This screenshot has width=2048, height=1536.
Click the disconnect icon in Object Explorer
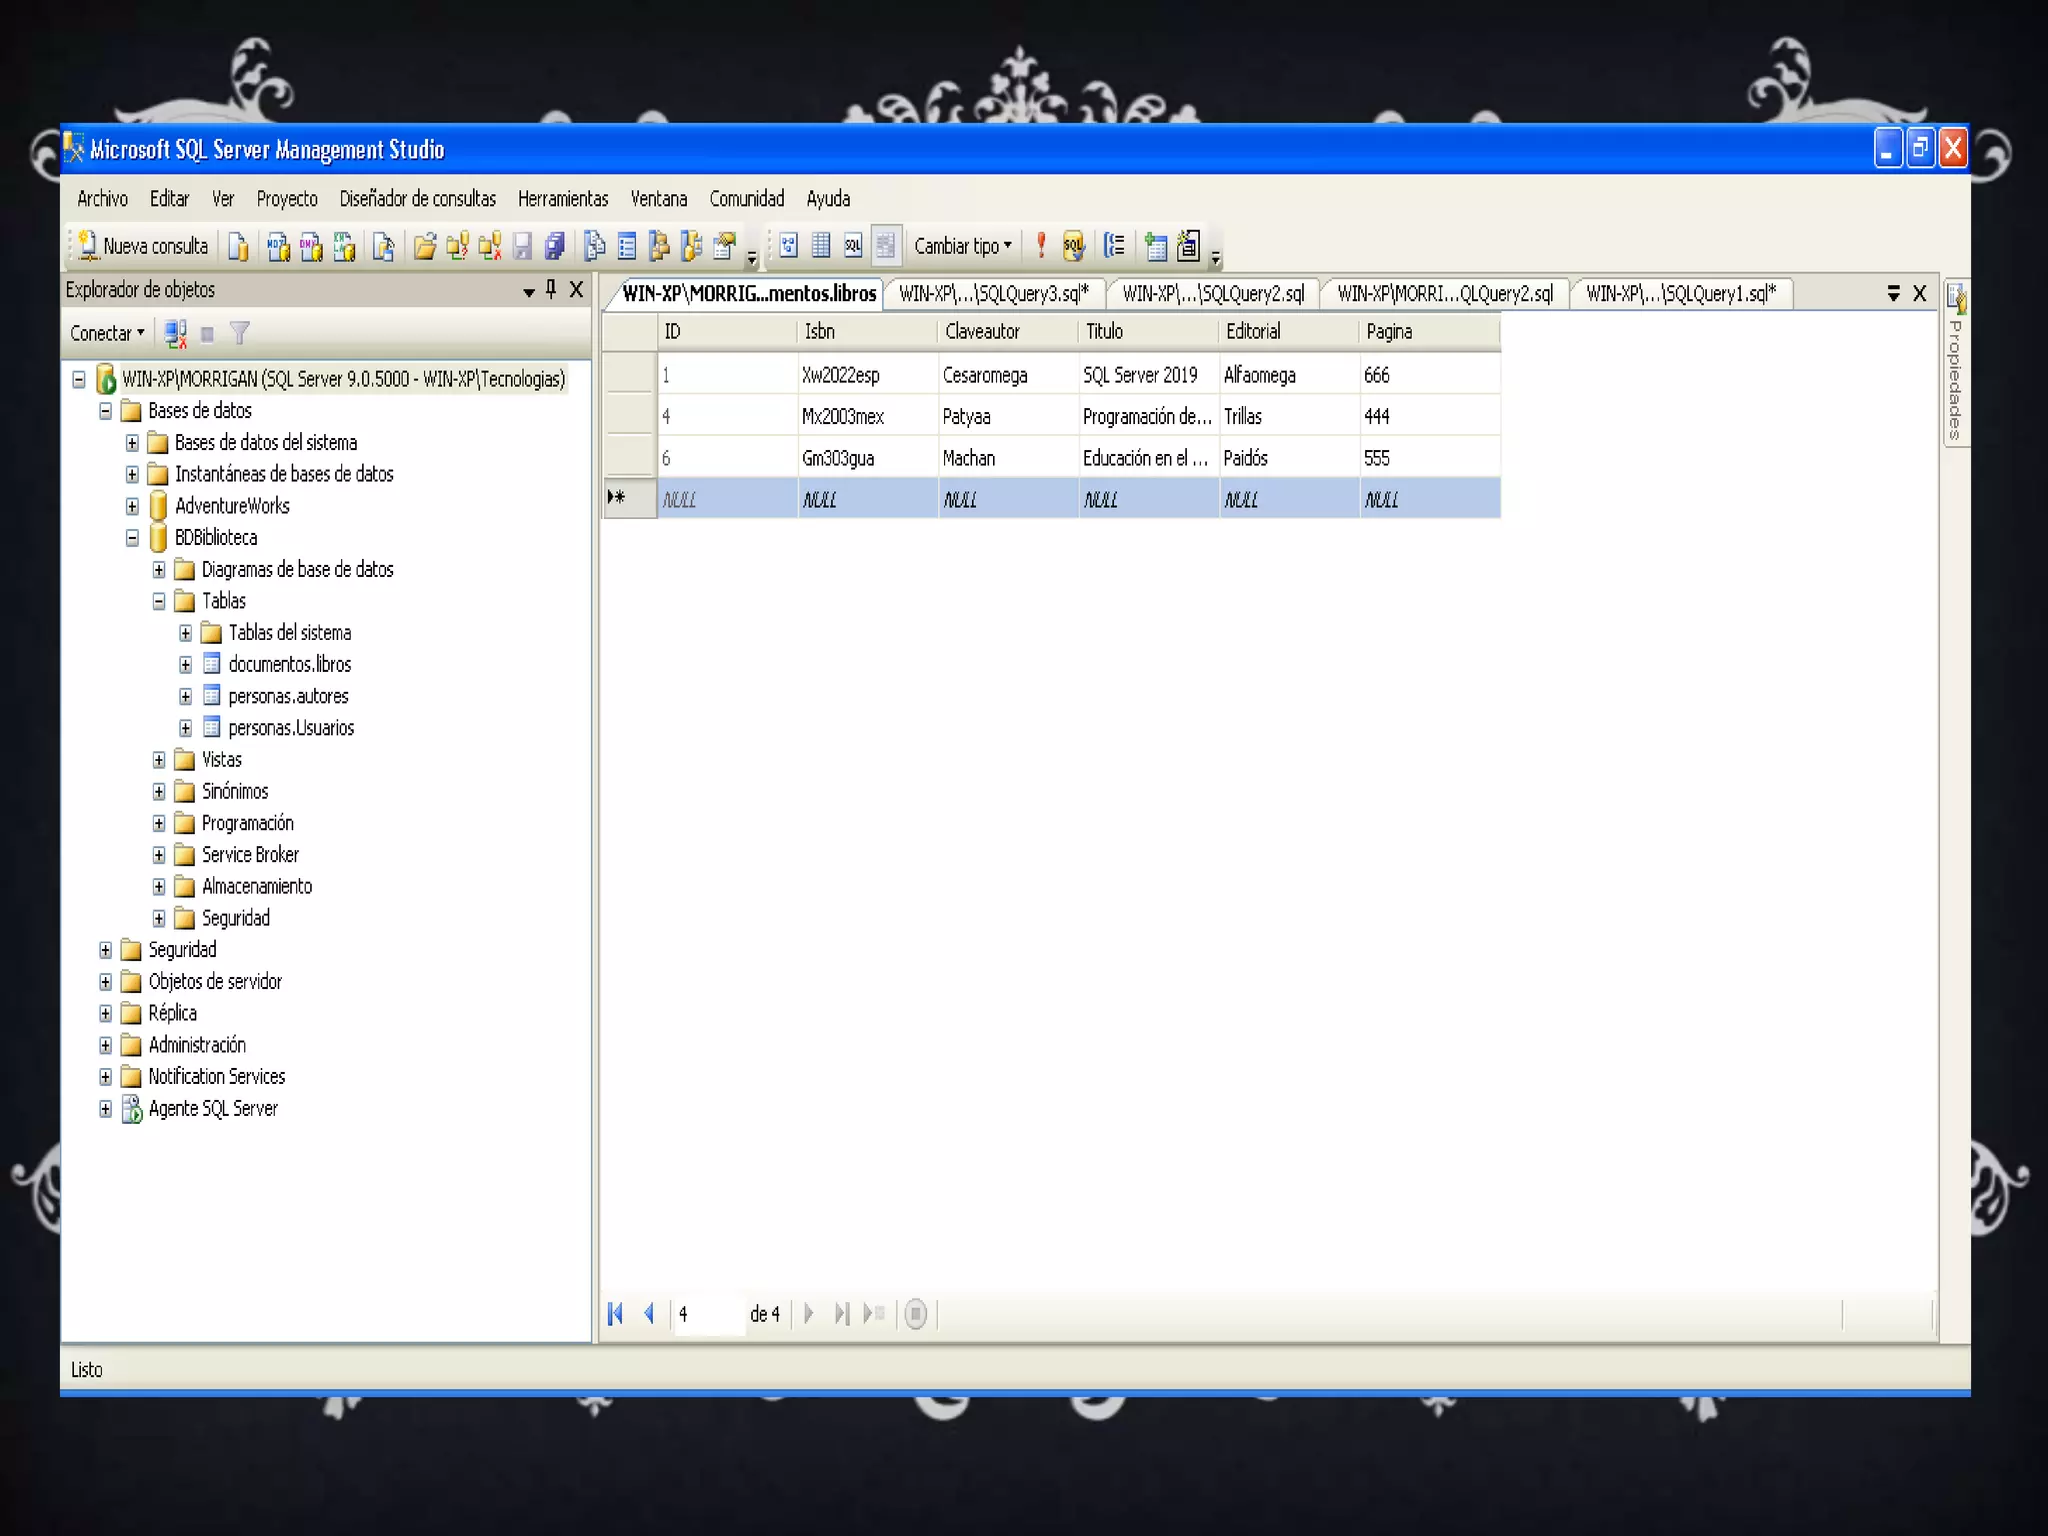click(176, 334)
